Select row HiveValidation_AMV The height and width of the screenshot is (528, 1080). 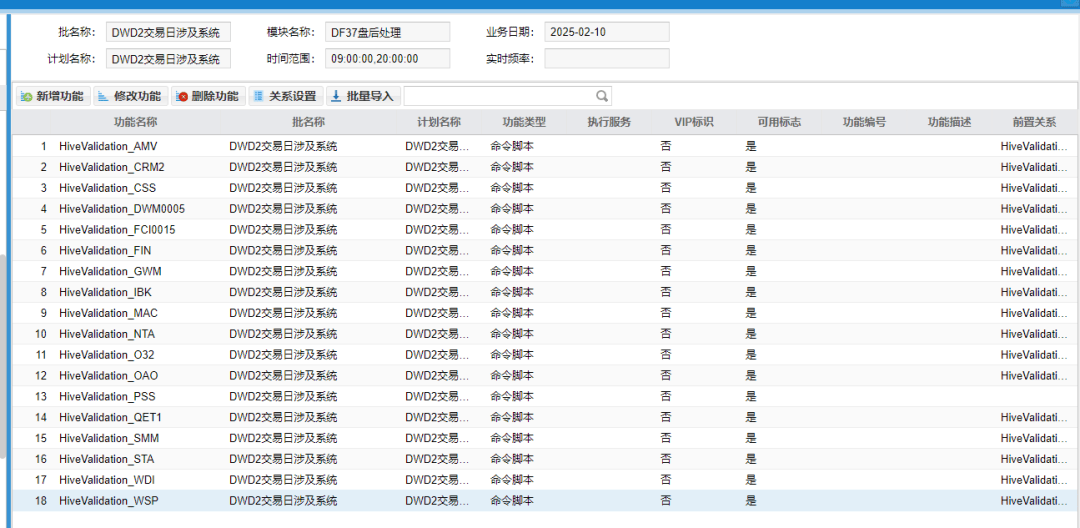tap(546, 146)
